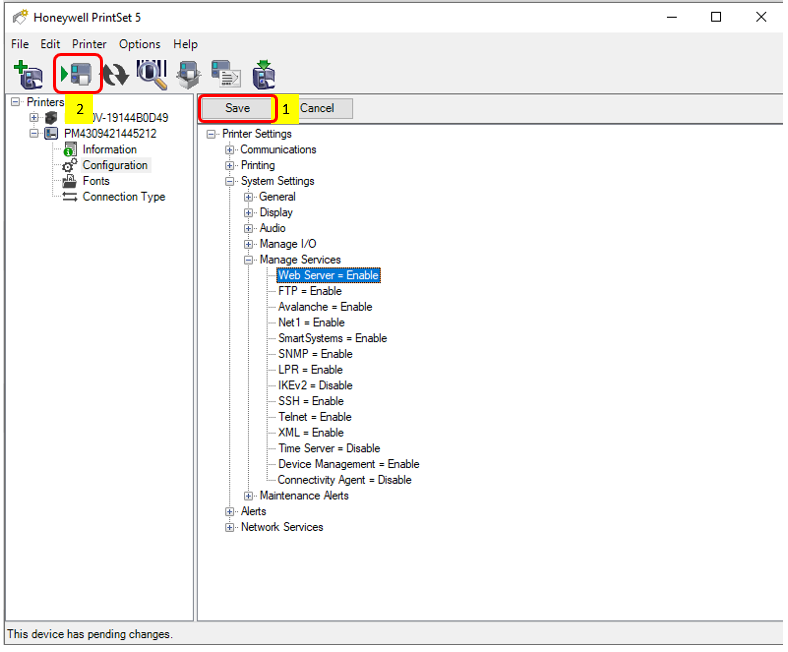Select the Configuration tree label

pos(115,165)
